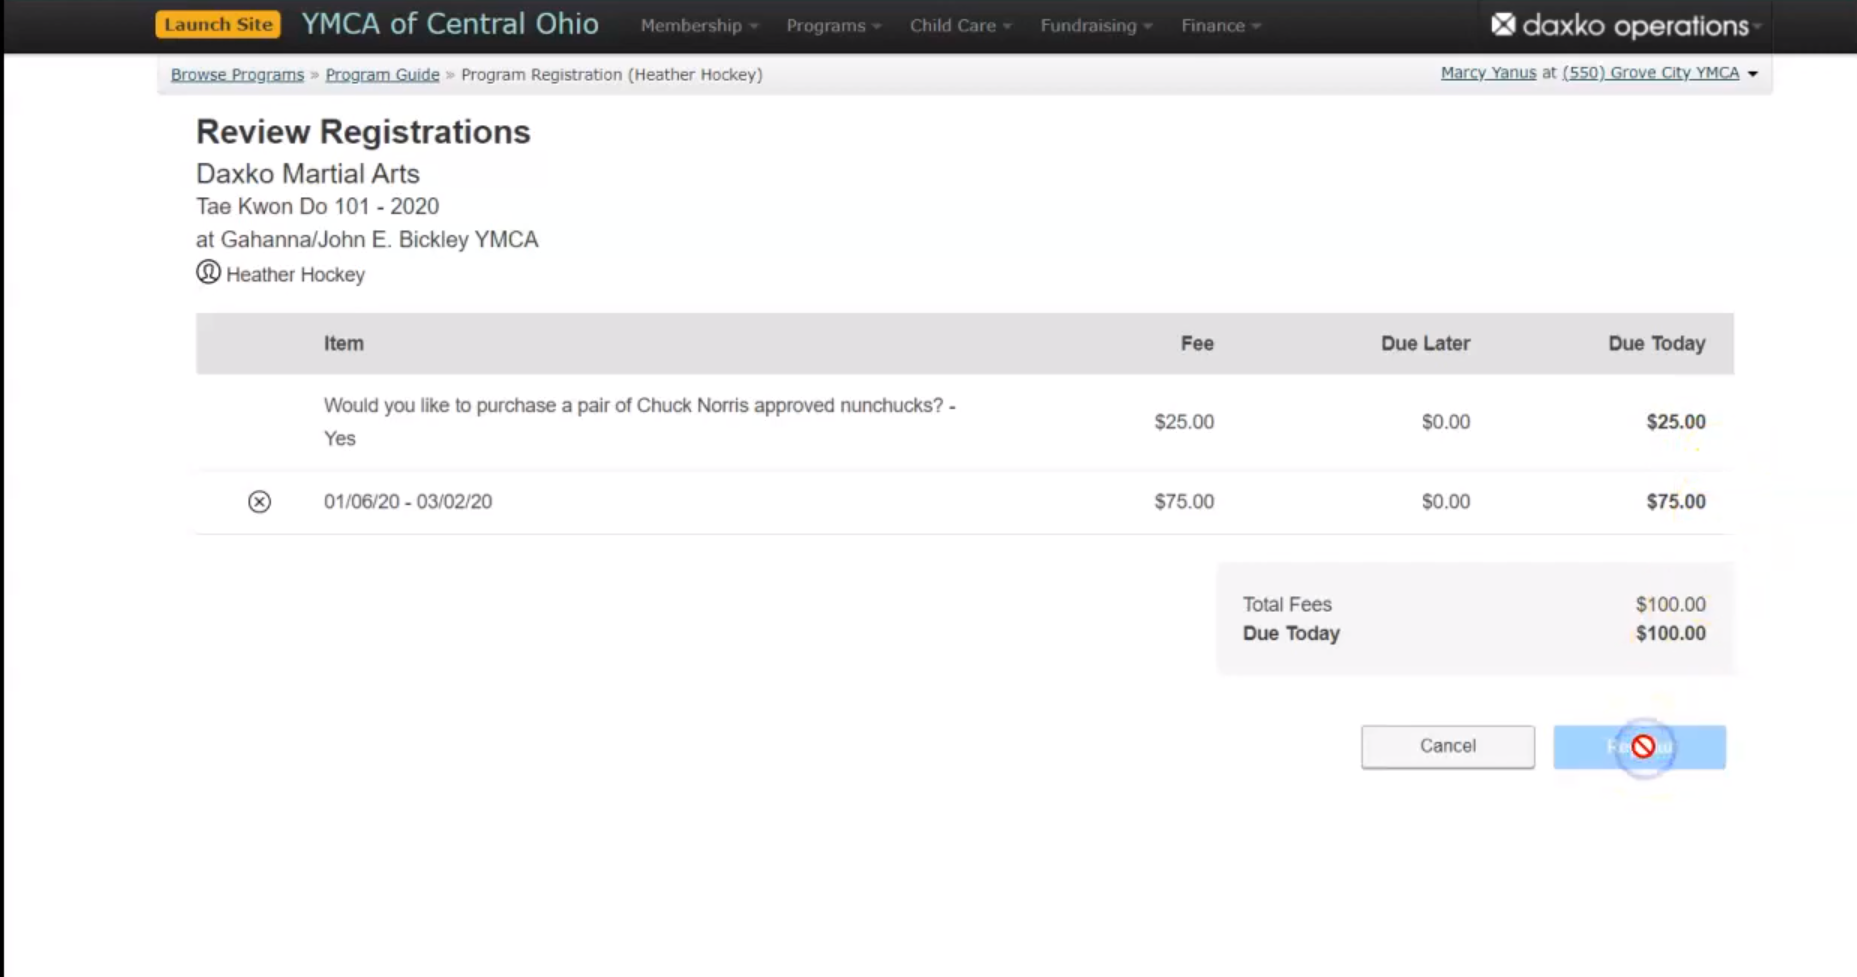Go to Browse Programs breadcrumb link
This screenshot has width=1857, height=977.
pyautogui.click(x=237, y=74)
